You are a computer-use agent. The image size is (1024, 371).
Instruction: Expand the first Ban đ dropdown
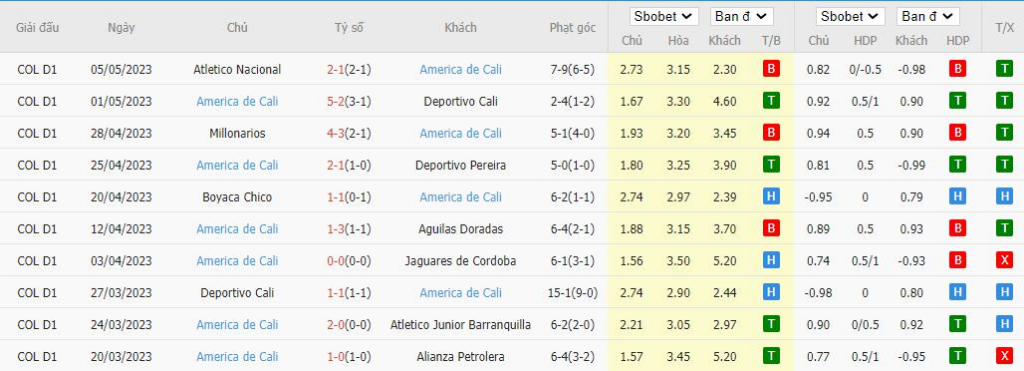coord(742,16)
